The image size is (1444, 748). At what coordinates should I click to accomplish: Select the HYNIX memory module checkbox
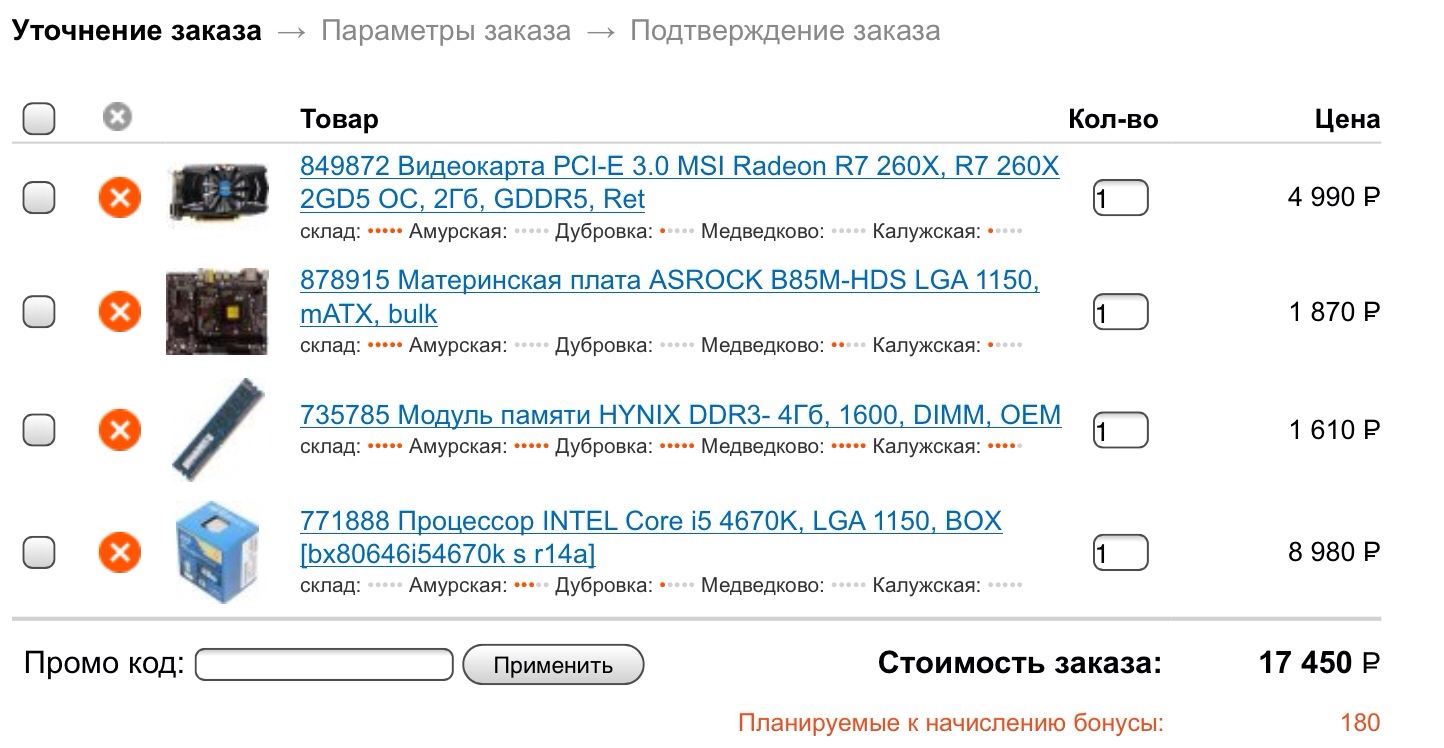point(39,430)
